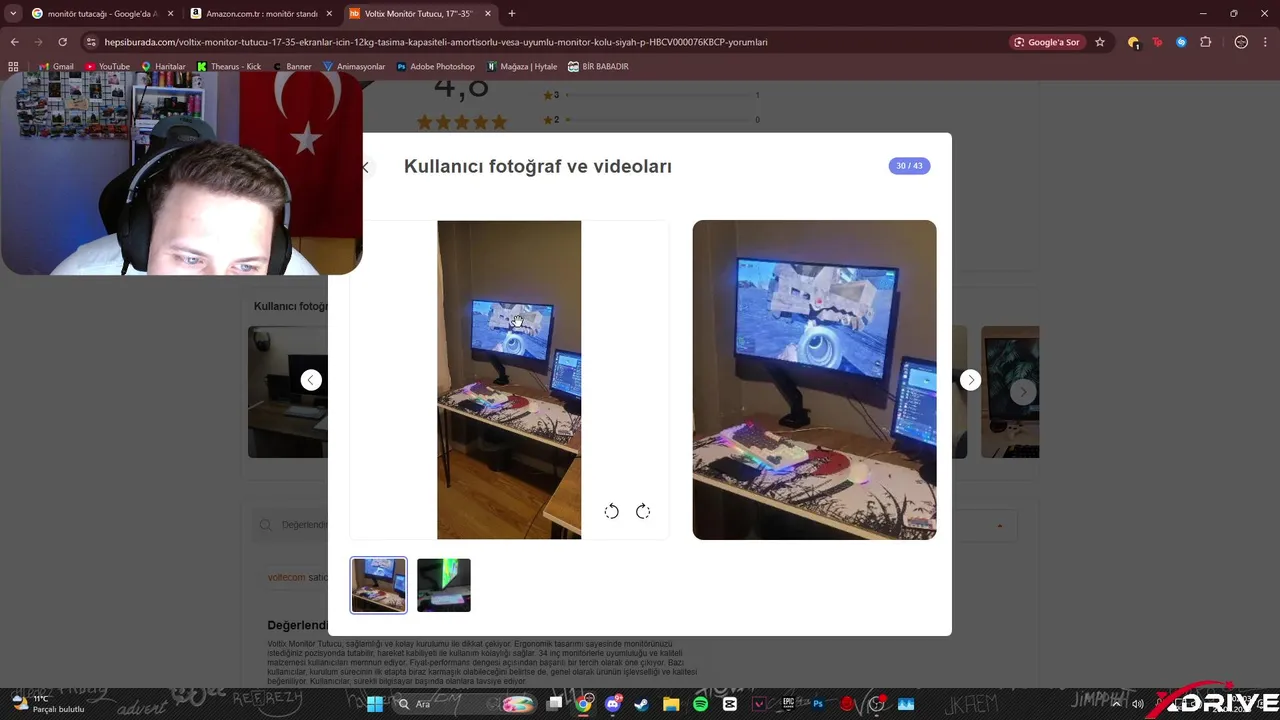Open the apps grid icon in bookmarks bar
Viewport: 1280px width, 720px height.
pos(13,67)
